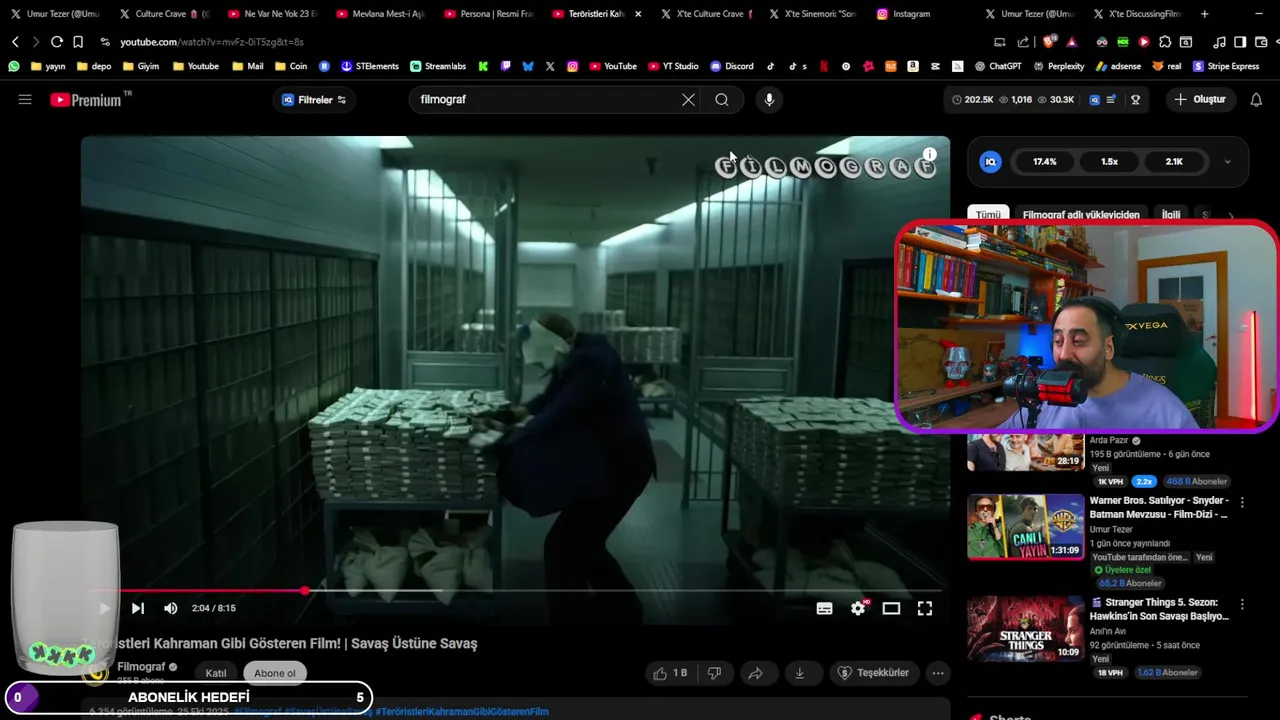Open the YouTube notifications bell
This screenshot has width=1280, height=720.
(1256, 100)
